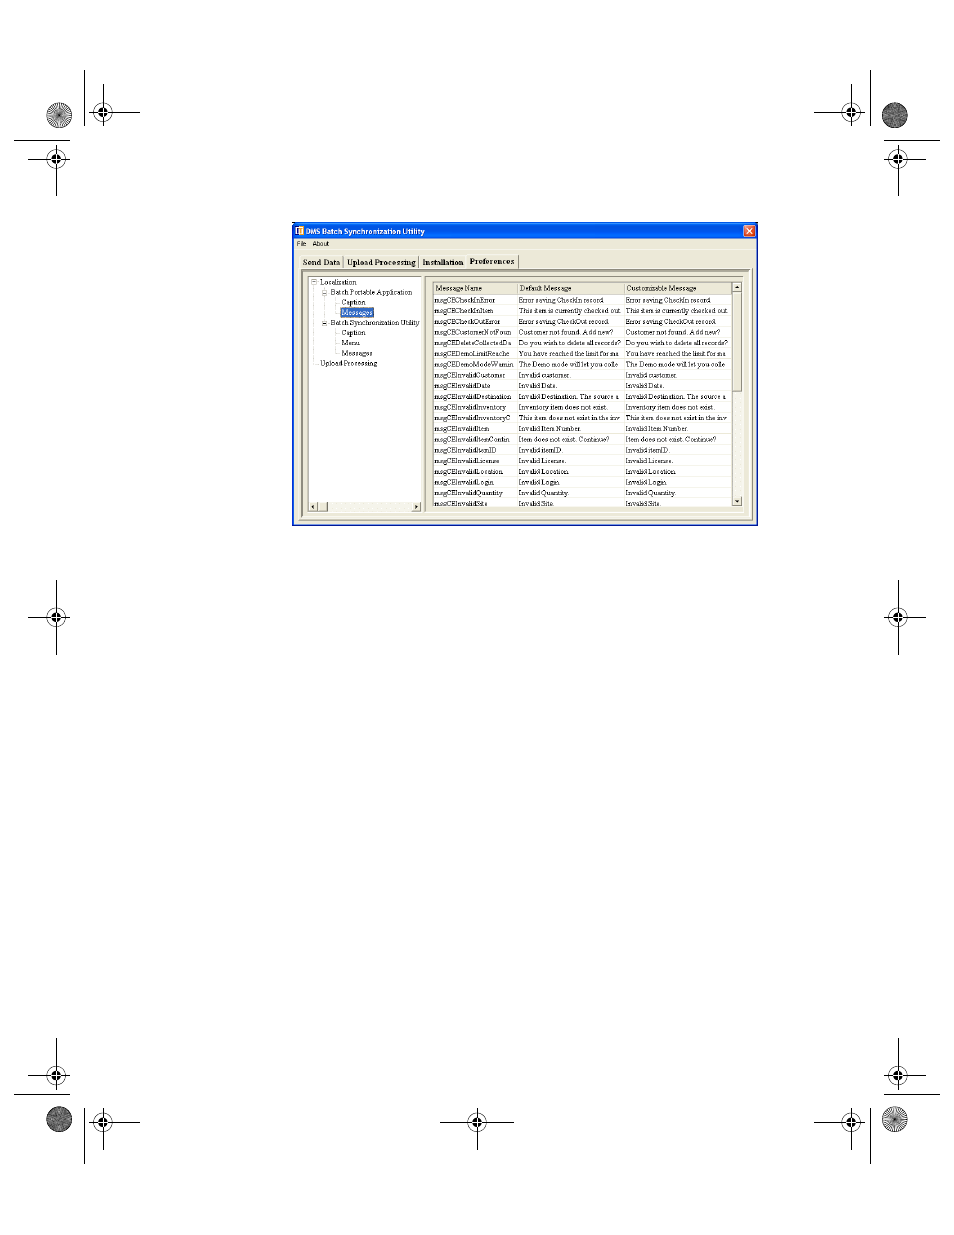The height and width of the screenshot is (1235, 954).
Task: Sort by Default Message column header
Action: click(x=570, y=288)
